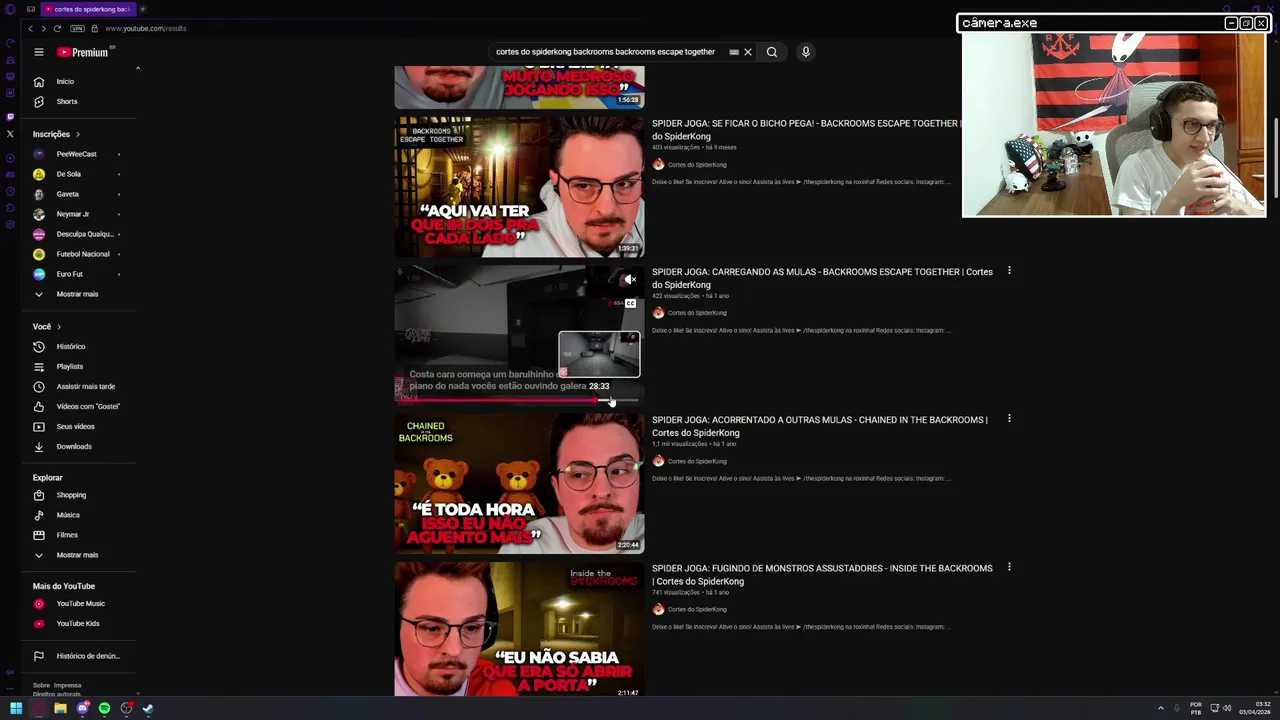Screen dimensions: 1280x720
Task: Open Spotify from taskbar
Action: [104, 708]
